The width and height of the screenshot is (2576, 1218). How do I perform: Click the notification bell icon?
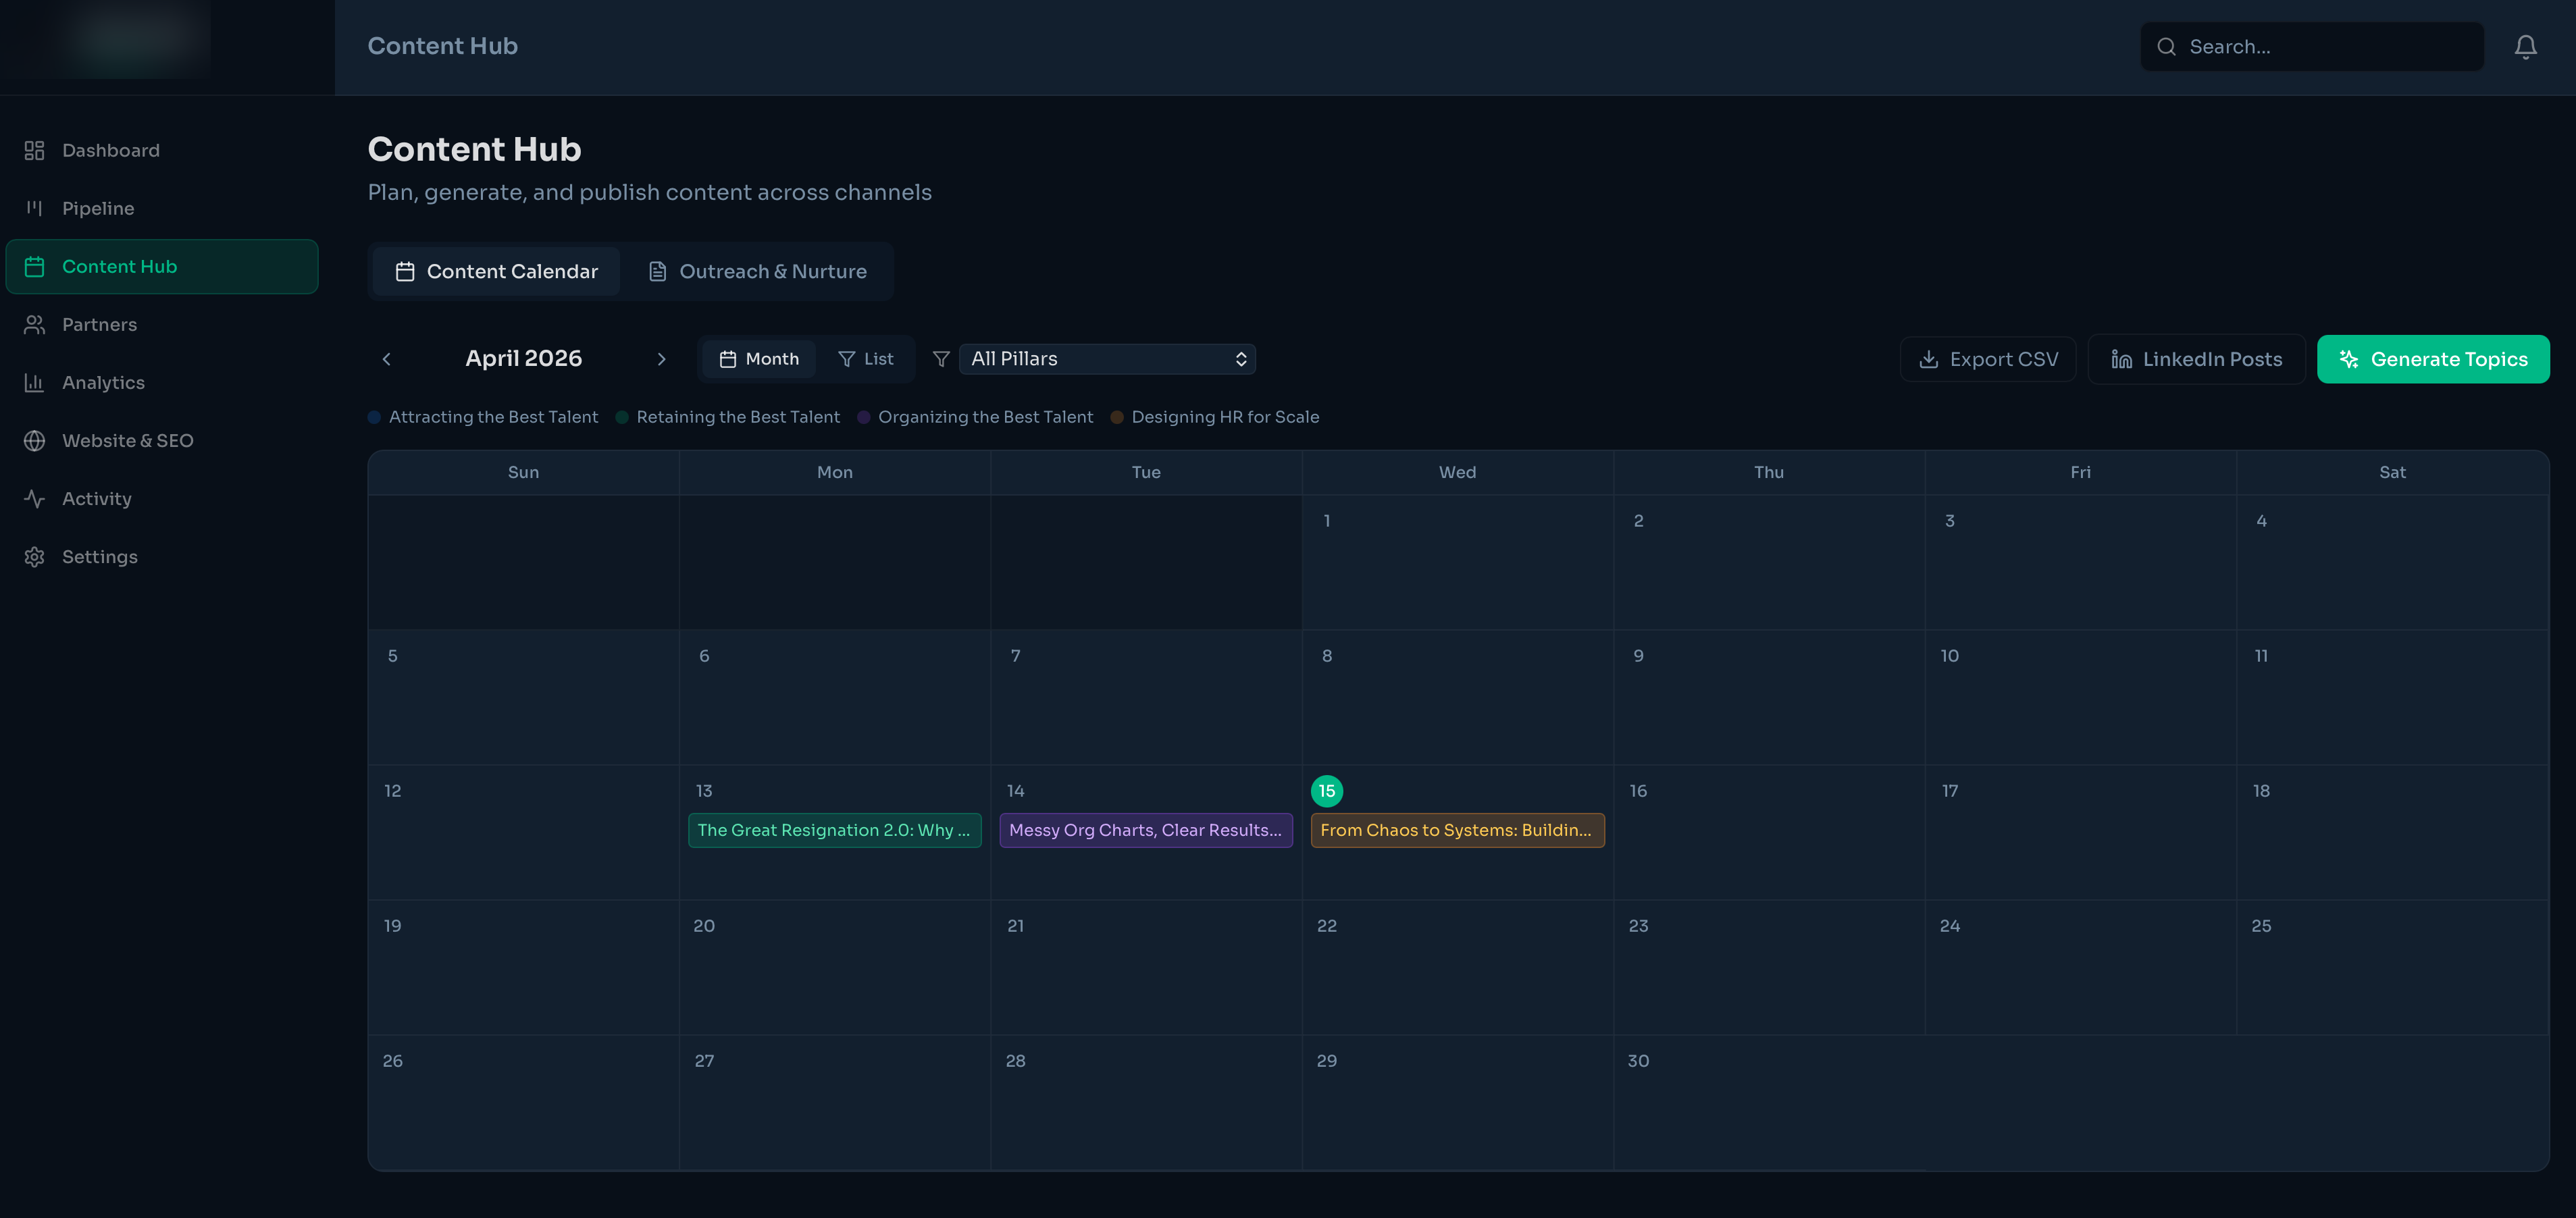pyautogui.click(x=2525, y=47)
